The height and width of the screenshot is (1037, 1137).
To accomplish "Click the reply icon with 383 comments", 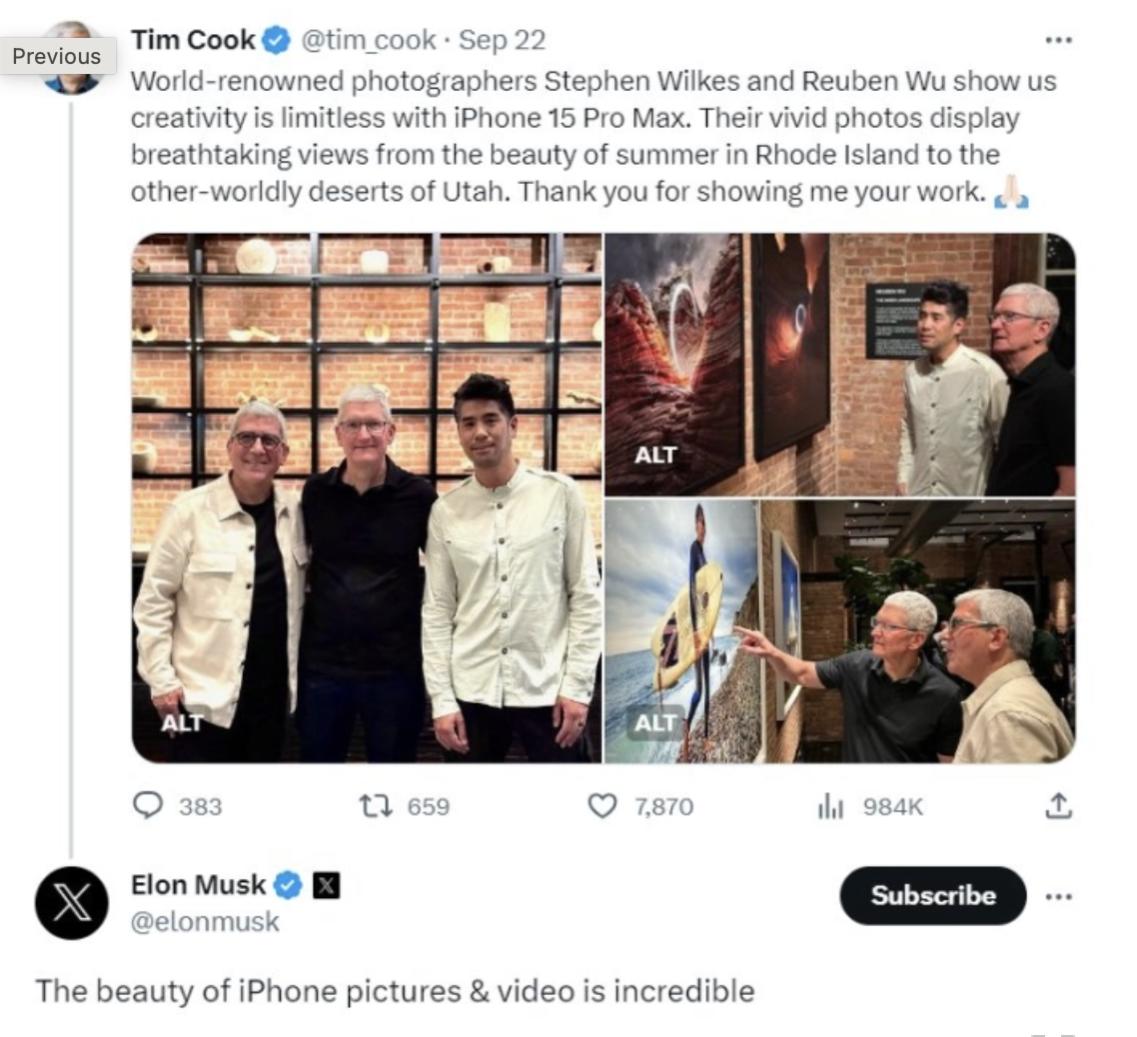I will pos(148,806).
